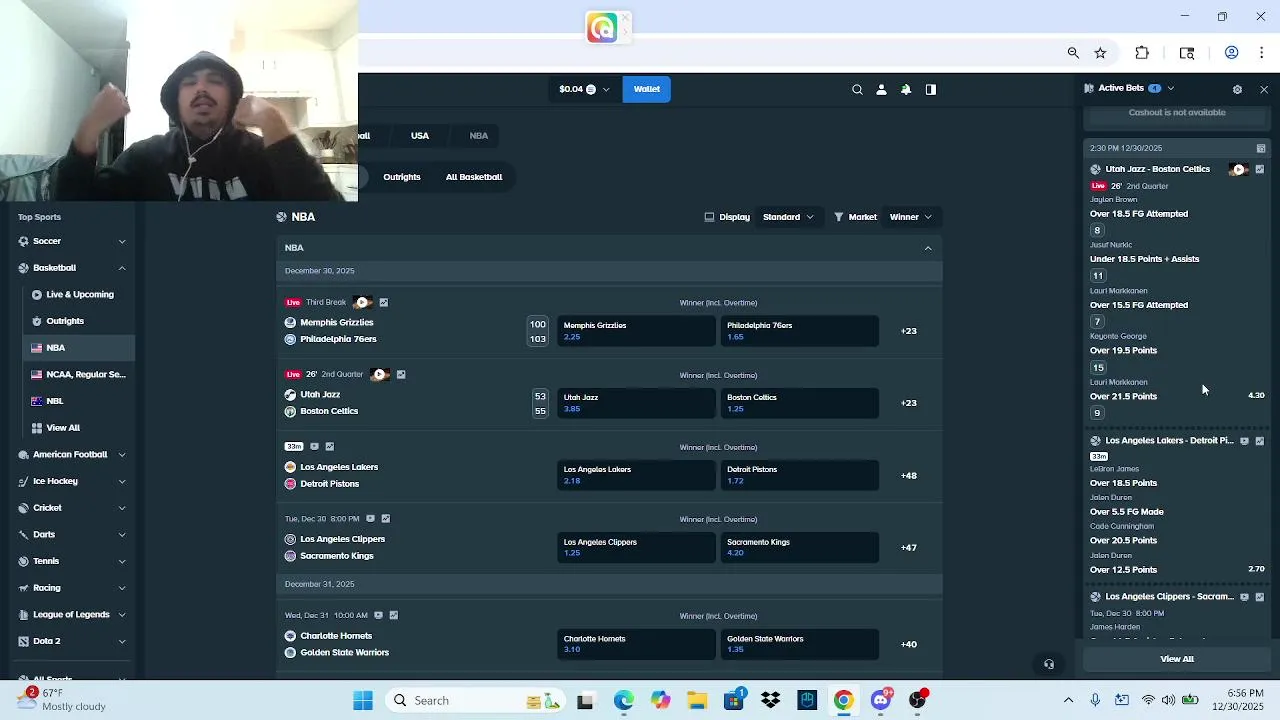Open Windows Start menu
Viewport: 1280px width, 720px height.
tap(363, 701)
